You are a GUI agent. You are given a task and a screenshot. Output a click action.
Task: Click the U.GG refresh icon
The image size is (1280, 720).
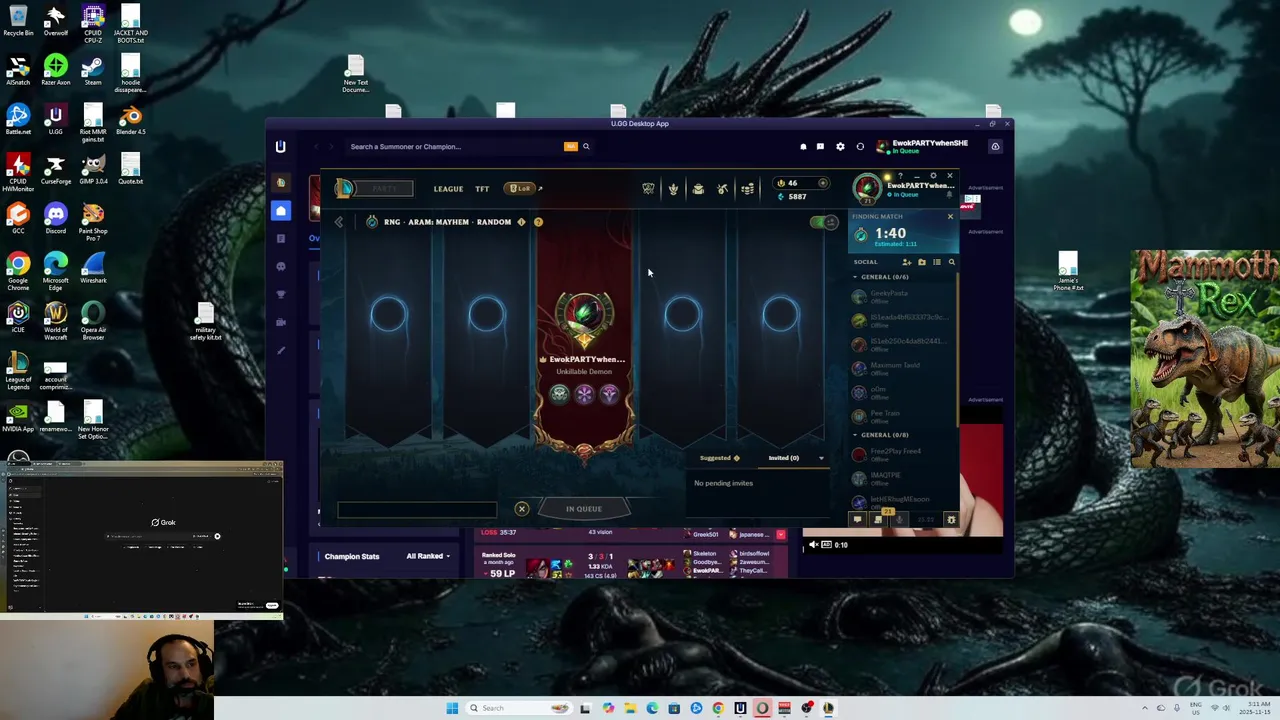coord(860,147)
